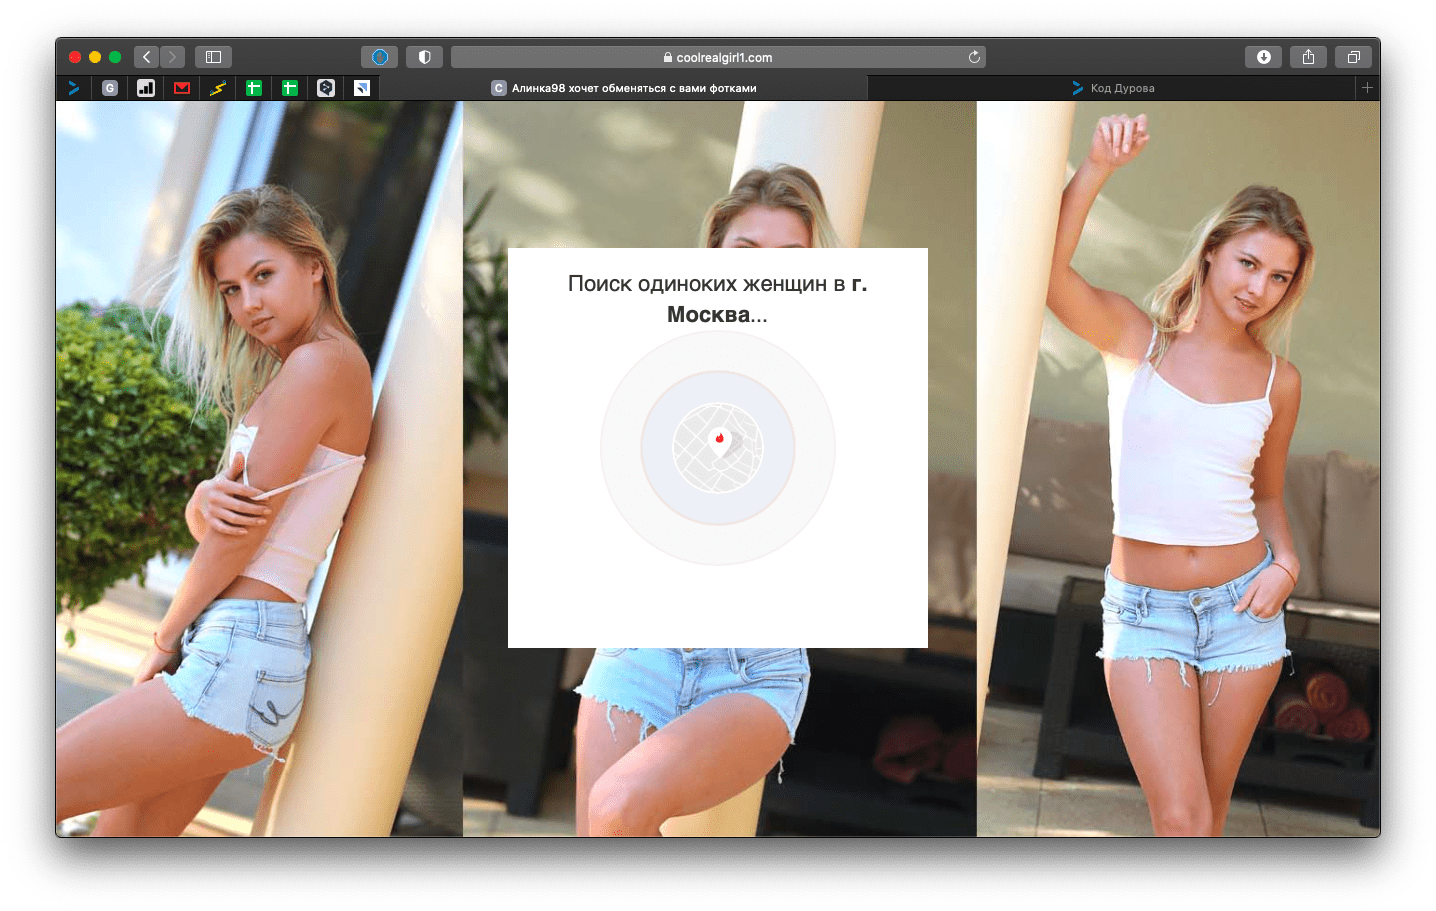The image size is (1436, 911).
Task: Open the first green cross pinned tab
Action: pyautogui.click(x=254, y=88)
